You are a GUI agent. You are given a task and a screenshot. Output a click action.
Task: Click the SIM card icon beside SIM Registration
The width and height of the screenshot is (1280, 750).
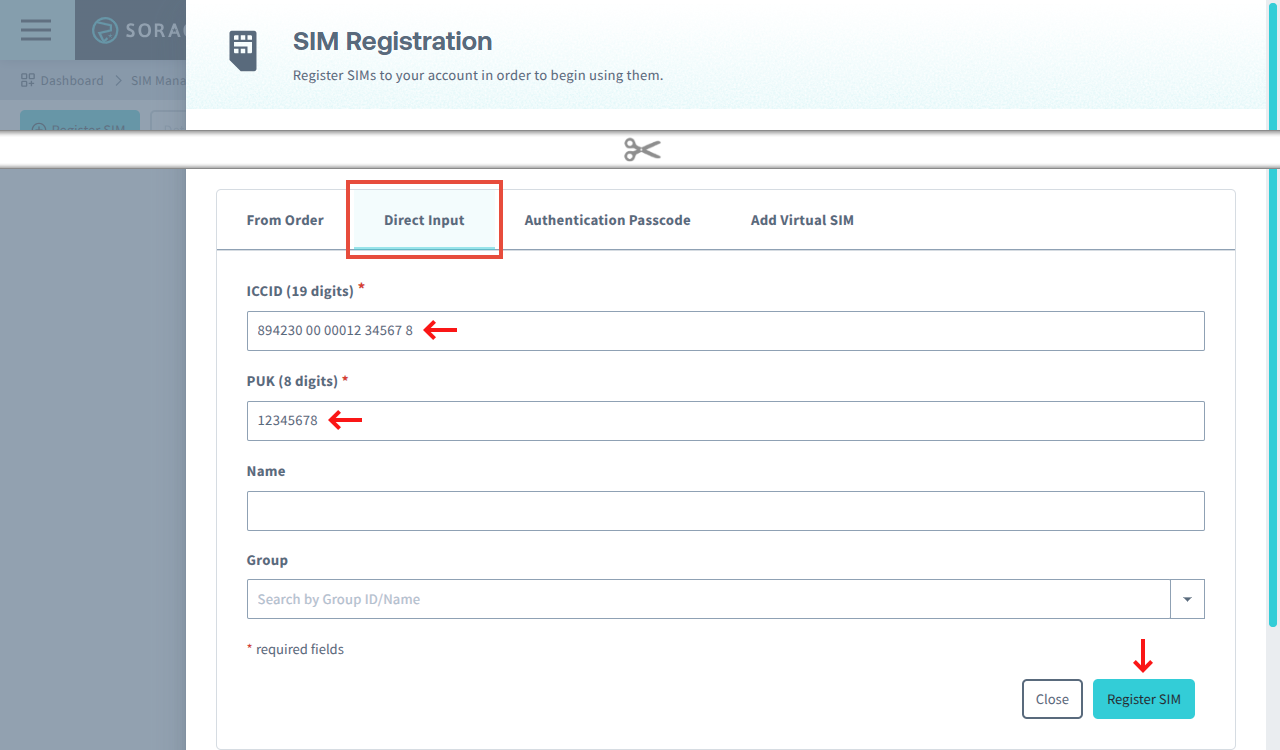tap(243, 49)
